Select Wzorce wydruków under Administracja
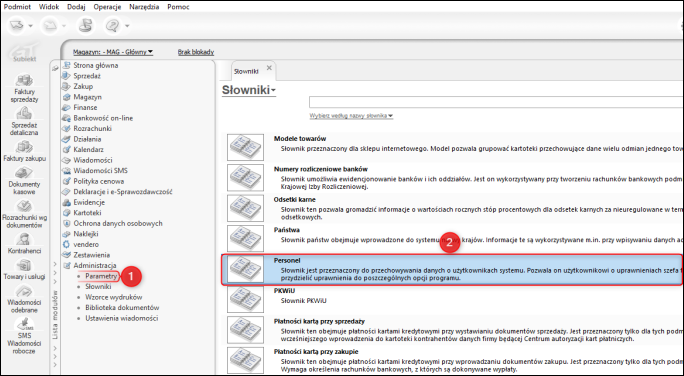This screenshot has height=376, width=684. point(114,297)
